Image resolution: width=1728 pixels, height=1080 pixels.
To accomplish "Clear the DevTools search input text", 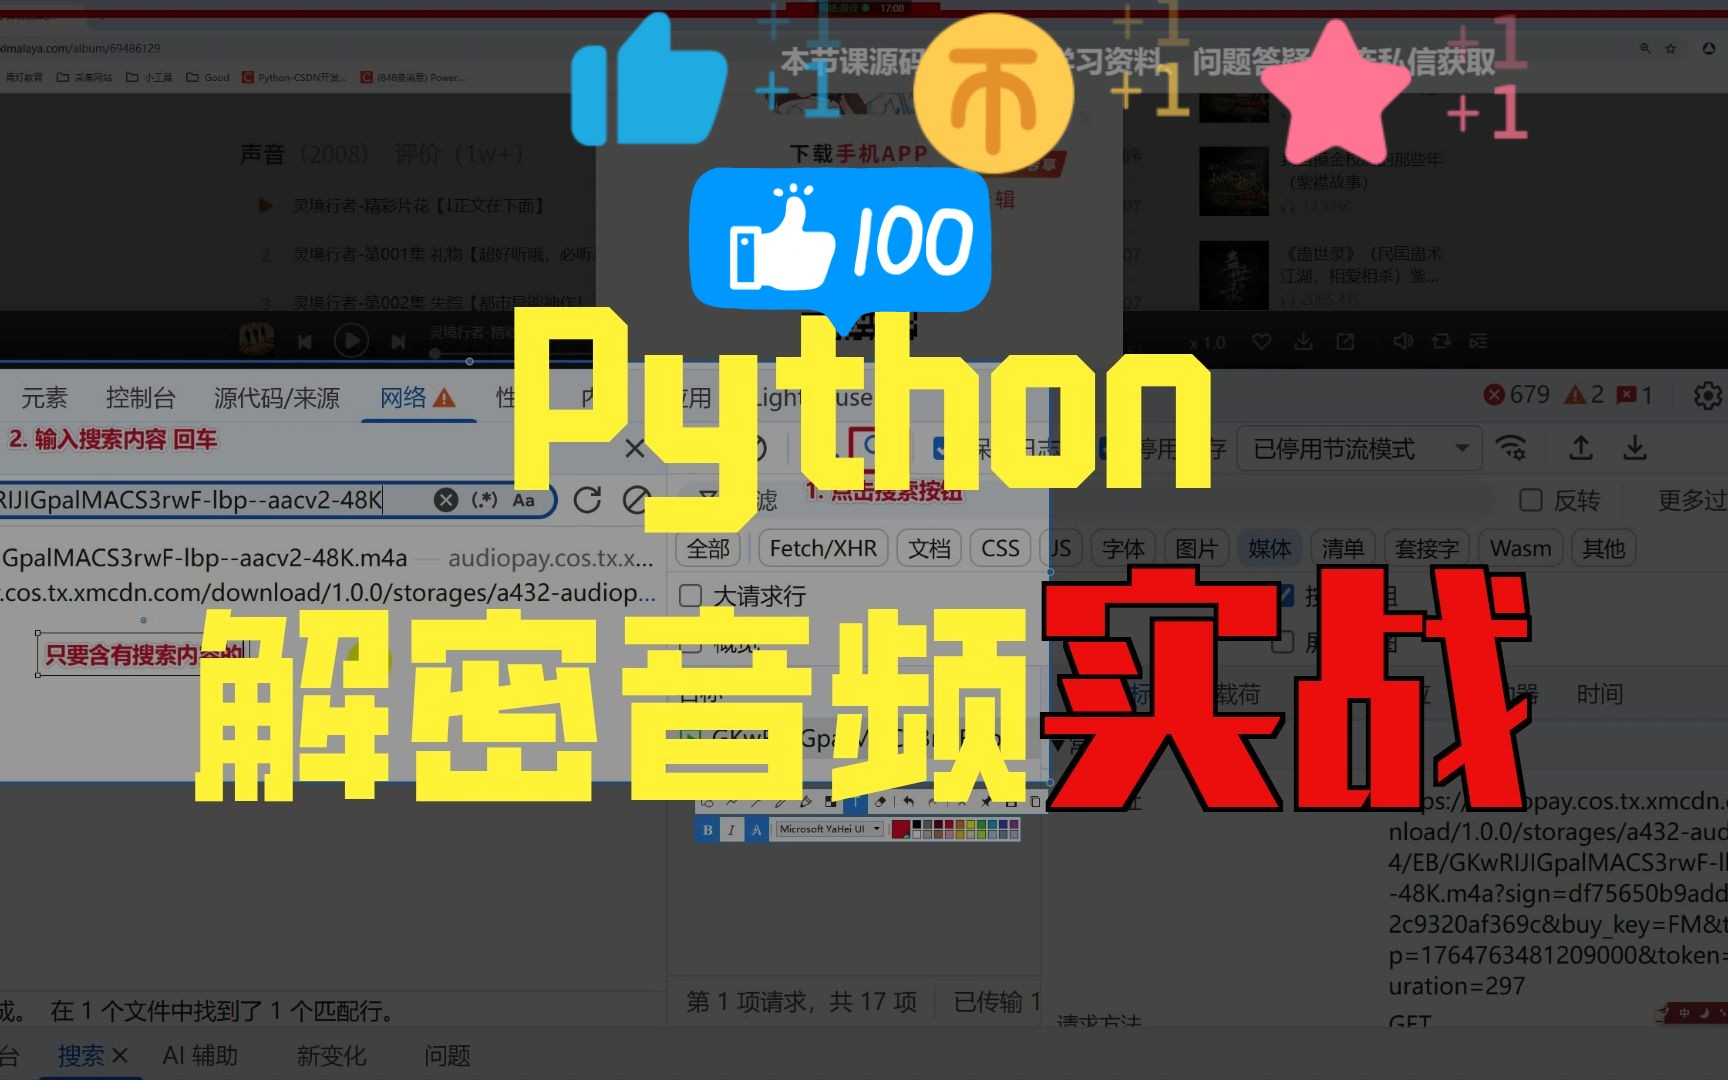I will coord(446,500).
